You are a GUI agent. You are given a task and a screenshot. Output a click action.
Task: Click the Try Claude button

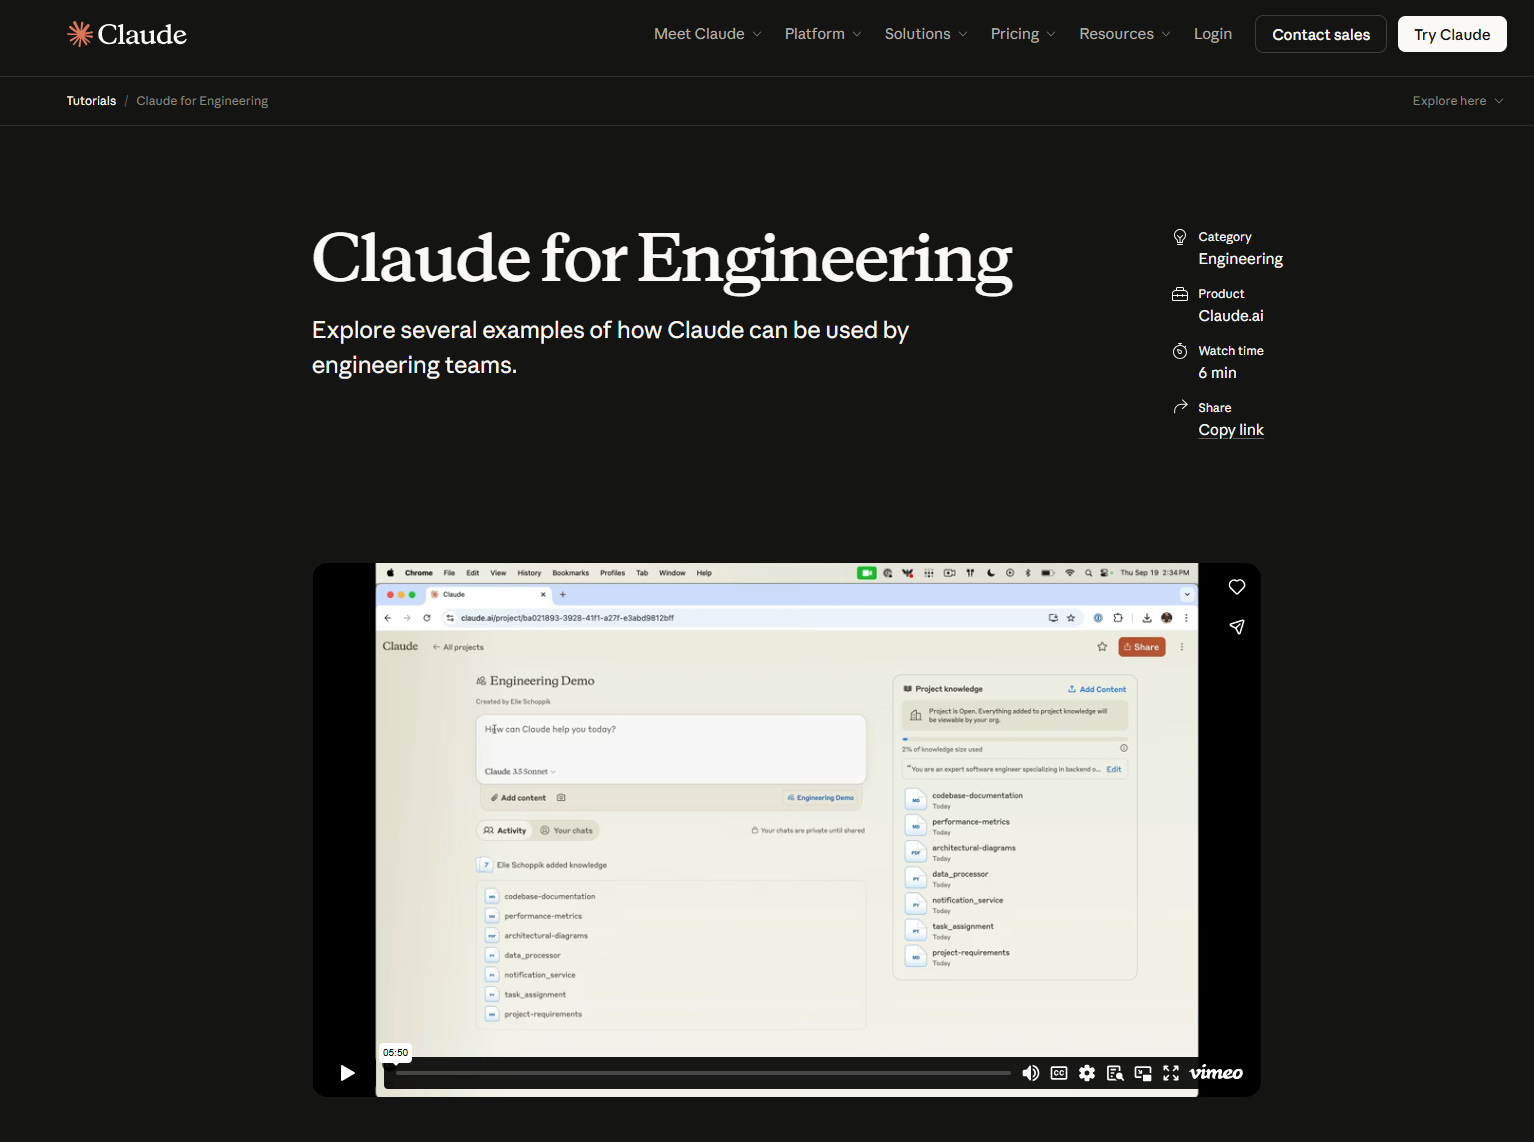pos(1452,34)
